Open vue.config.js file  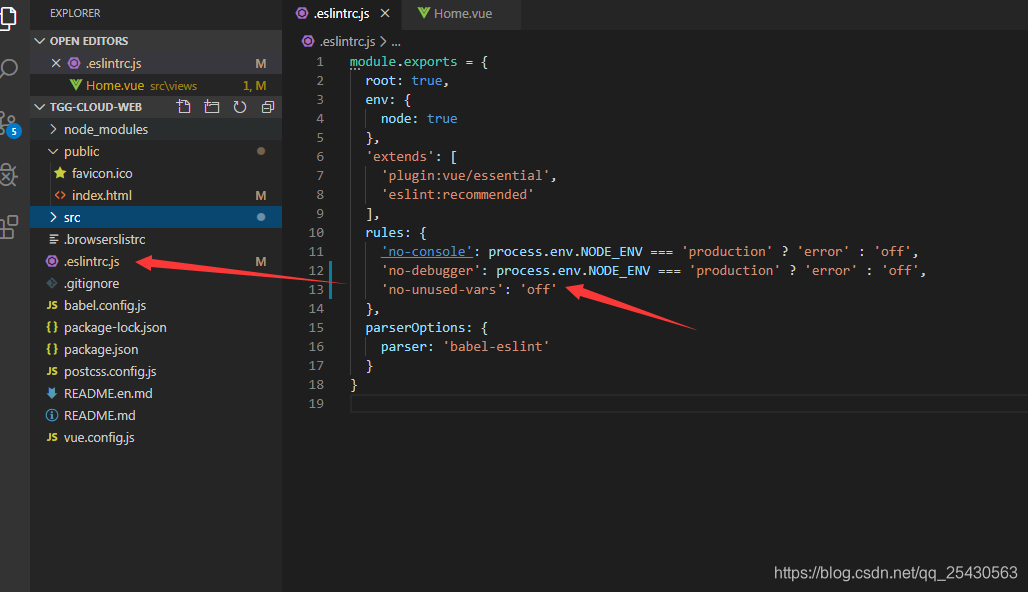(x=156, y=437)
